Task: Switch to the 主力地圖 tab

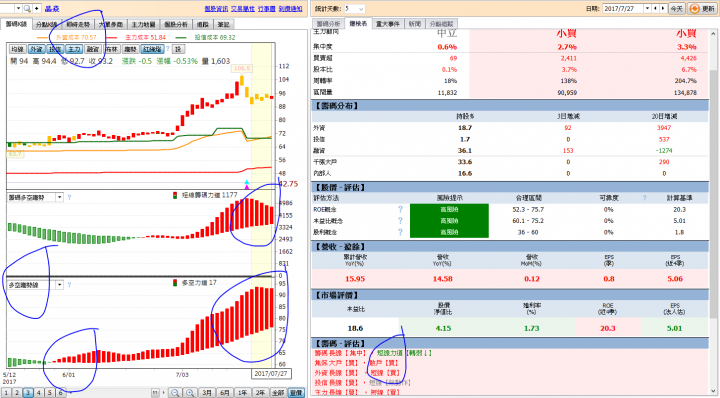Action: [143, 24]
